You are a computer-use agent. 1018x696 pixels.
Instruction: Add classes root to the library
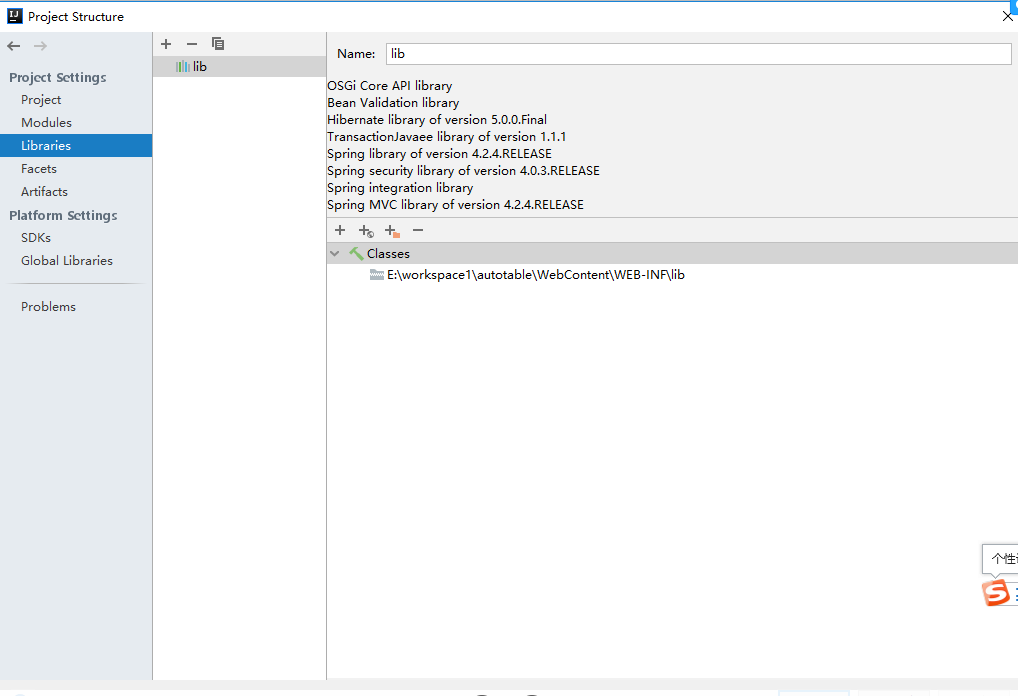coord(340,230)
